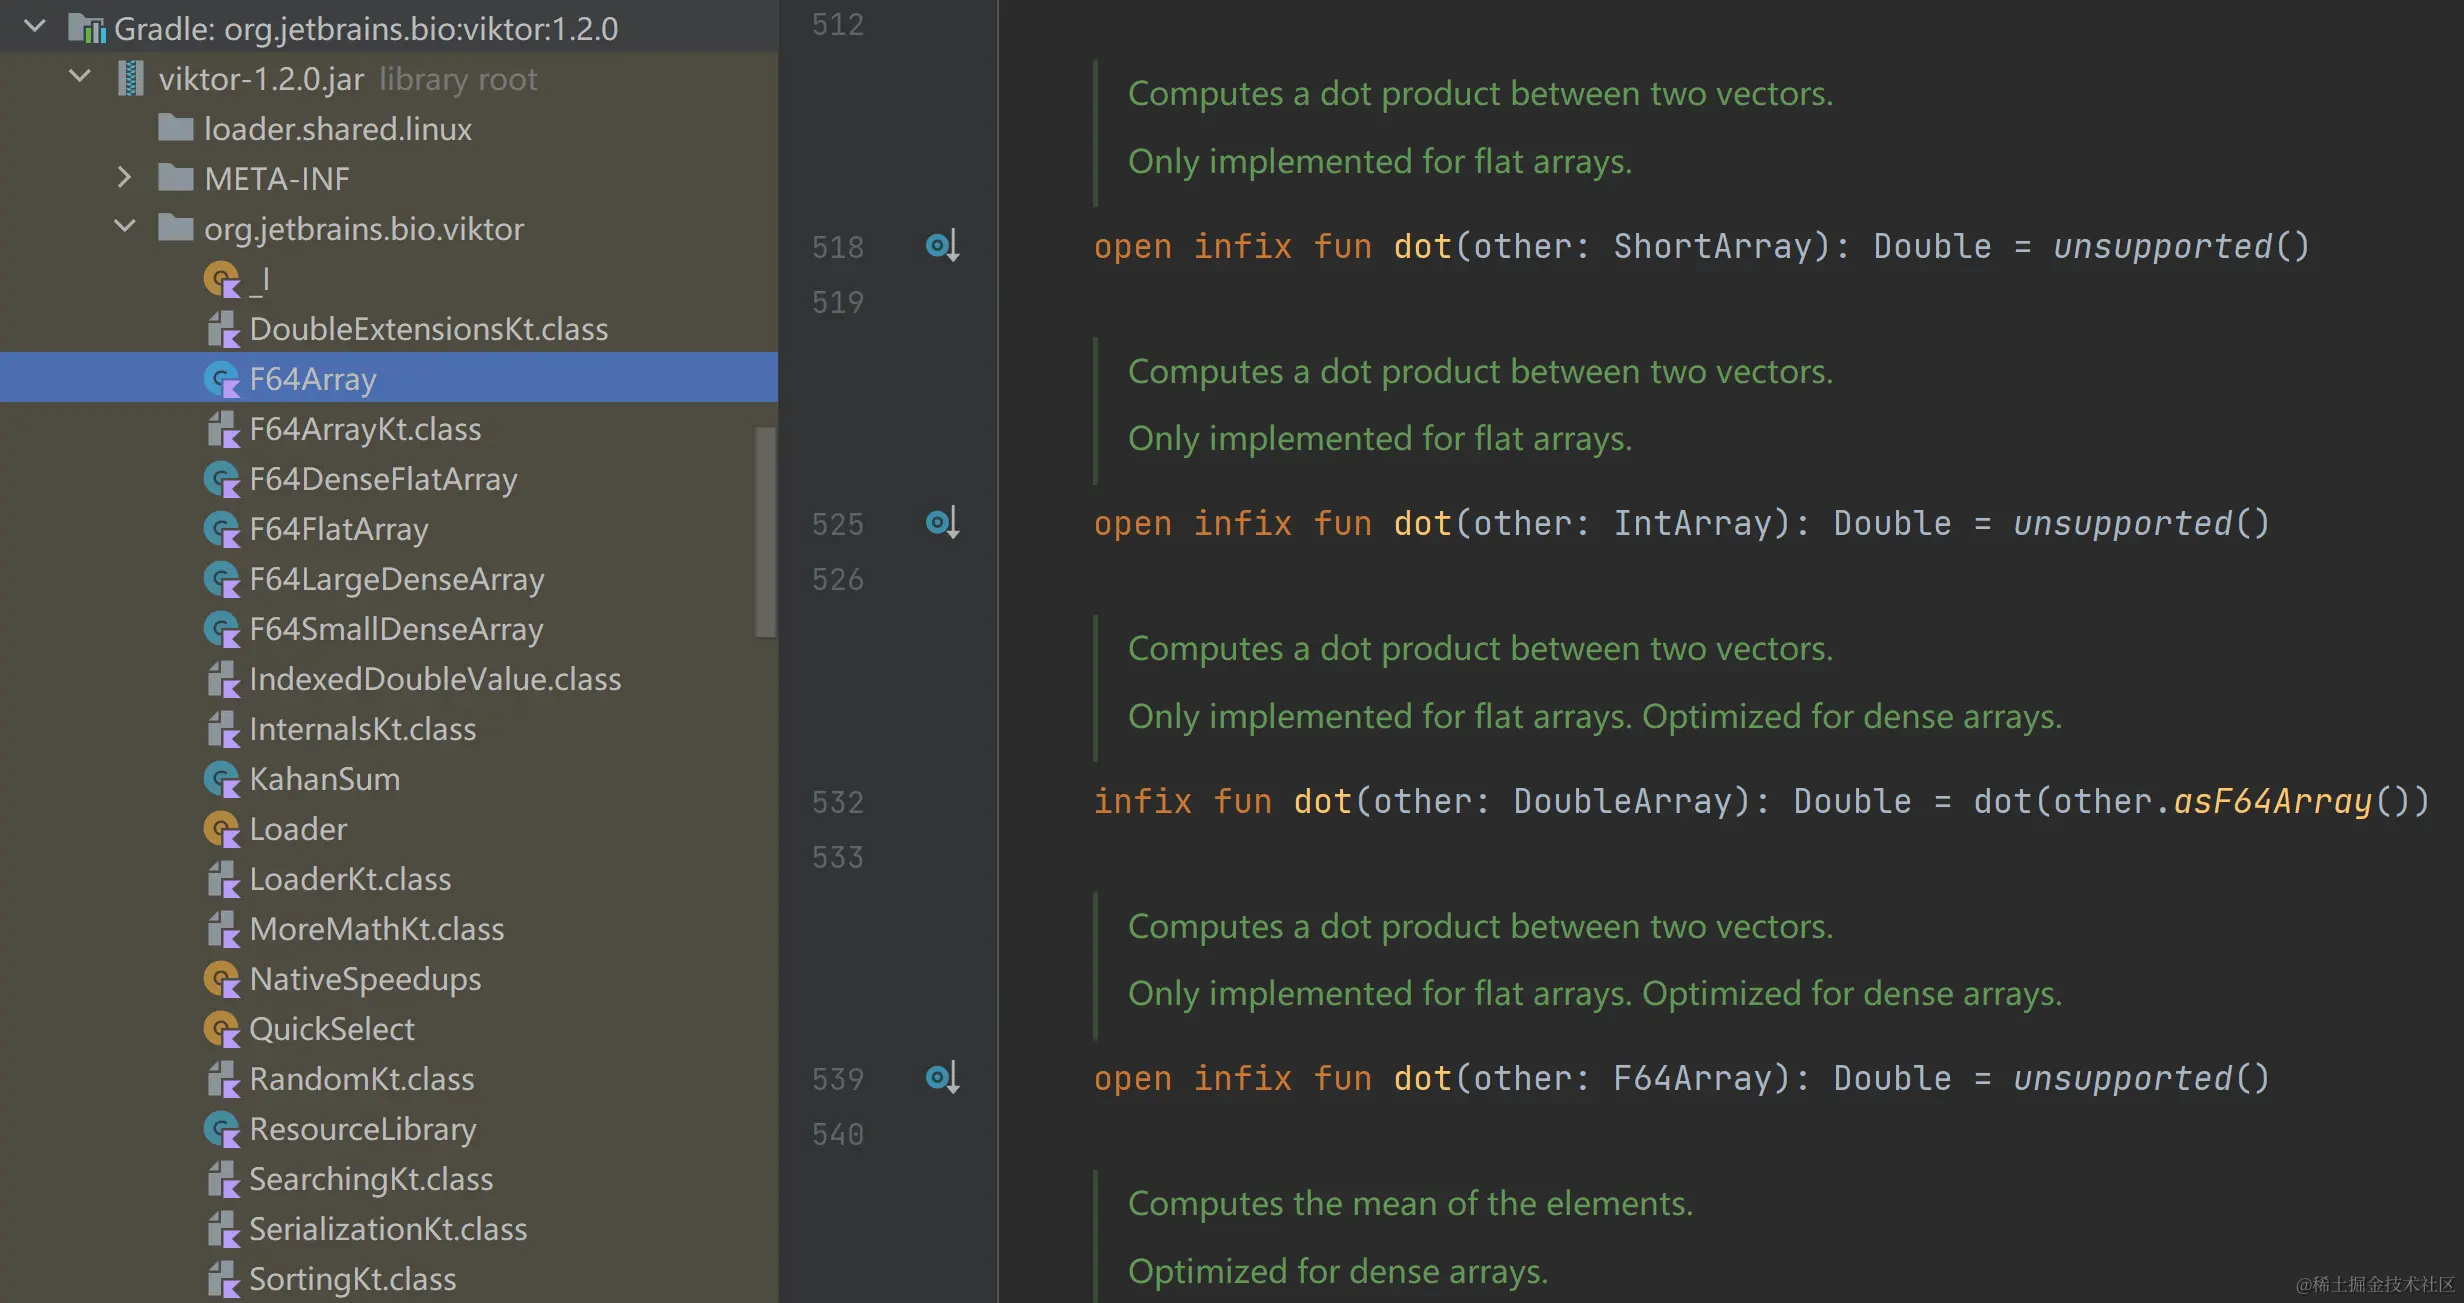Click the META-INF folder icon
This screenshot has width=2464, height=1303.
point(176,178)
